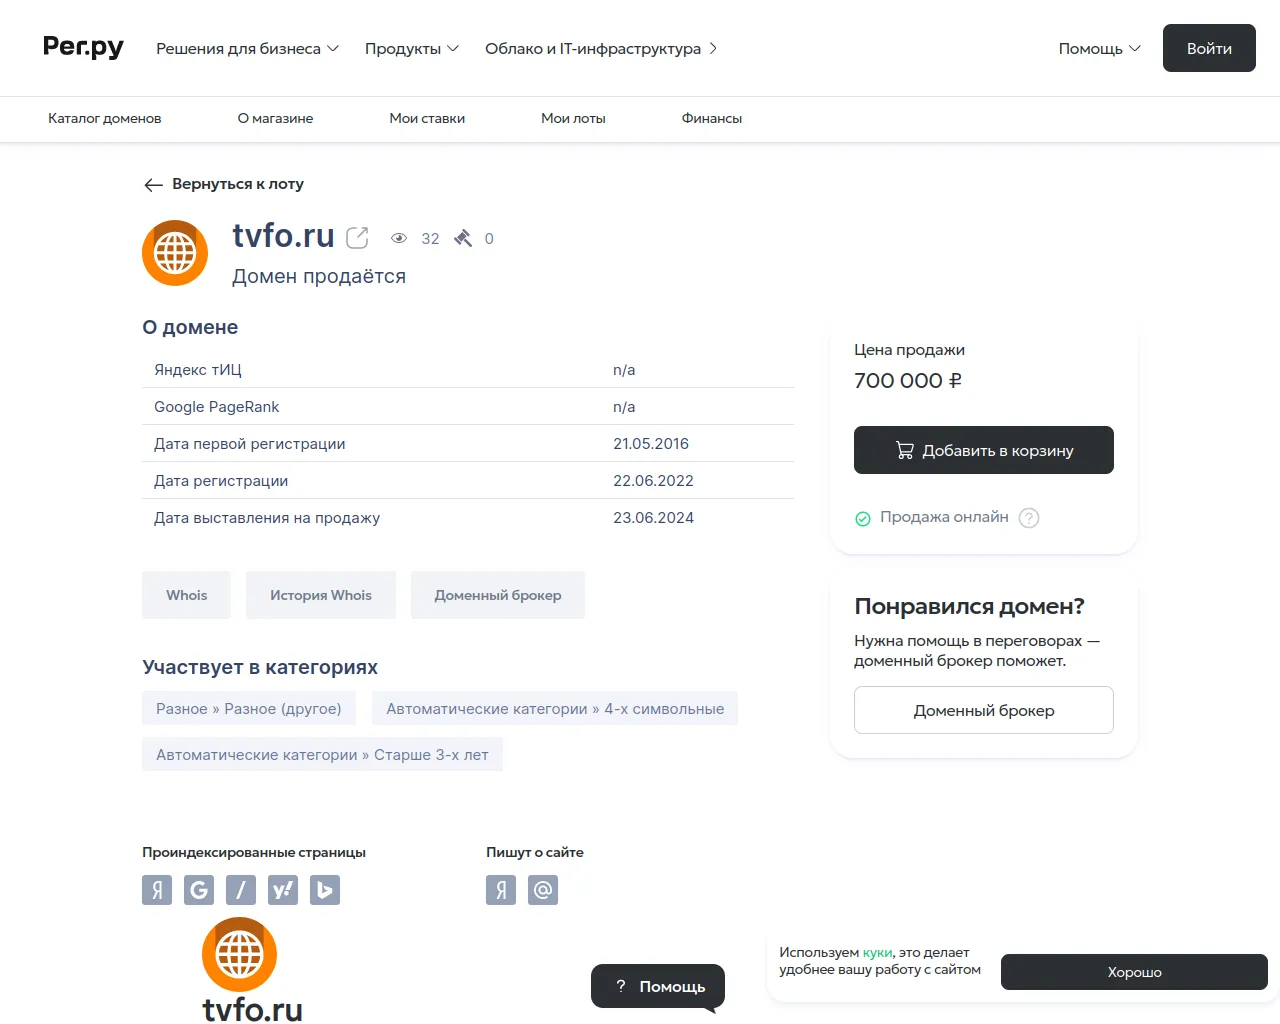This screenshot has height=1024, width=1280.
Task: Click the Войти button
Action: (x=1209, y=47)
